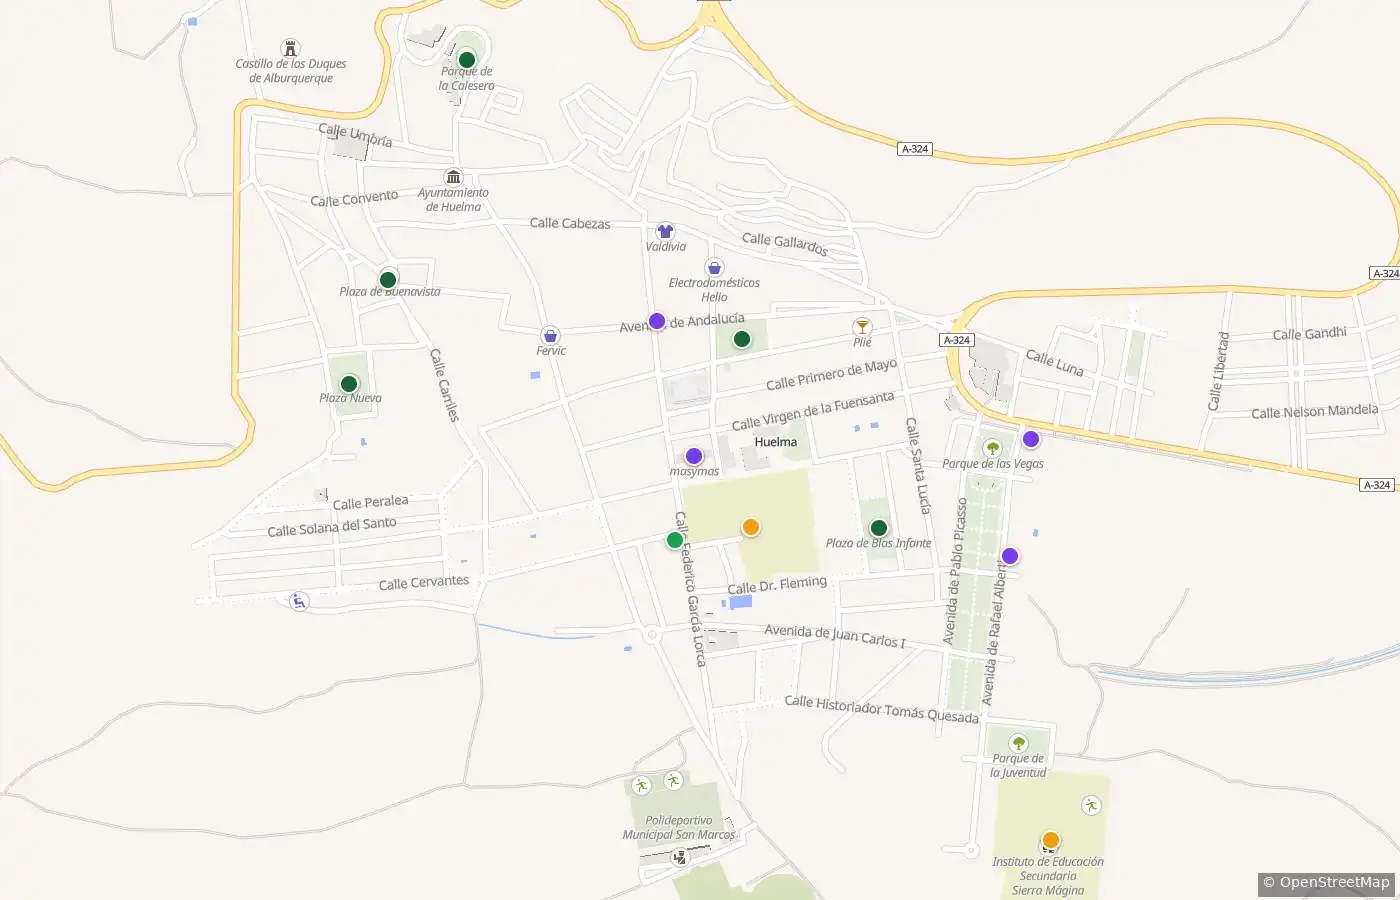Click the Avenida de Juan Carlos I label
The height and width of the screenshot is (900, 1400).
[x=835, y=635]
